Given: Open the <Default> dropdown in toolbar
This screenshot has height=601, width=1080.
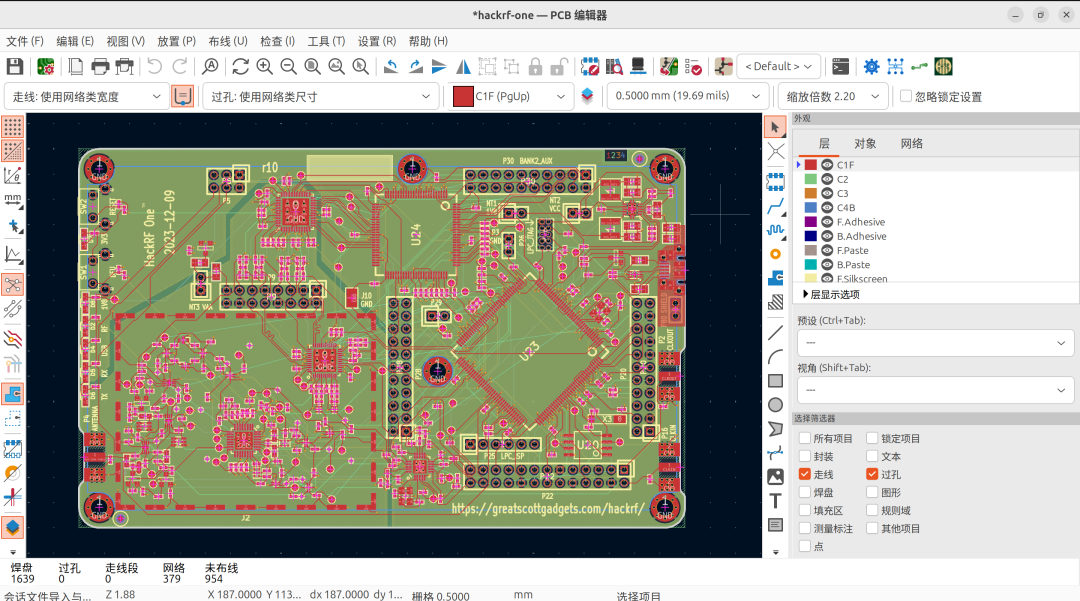Looking at the screenshot, I should tap(778, 67).
